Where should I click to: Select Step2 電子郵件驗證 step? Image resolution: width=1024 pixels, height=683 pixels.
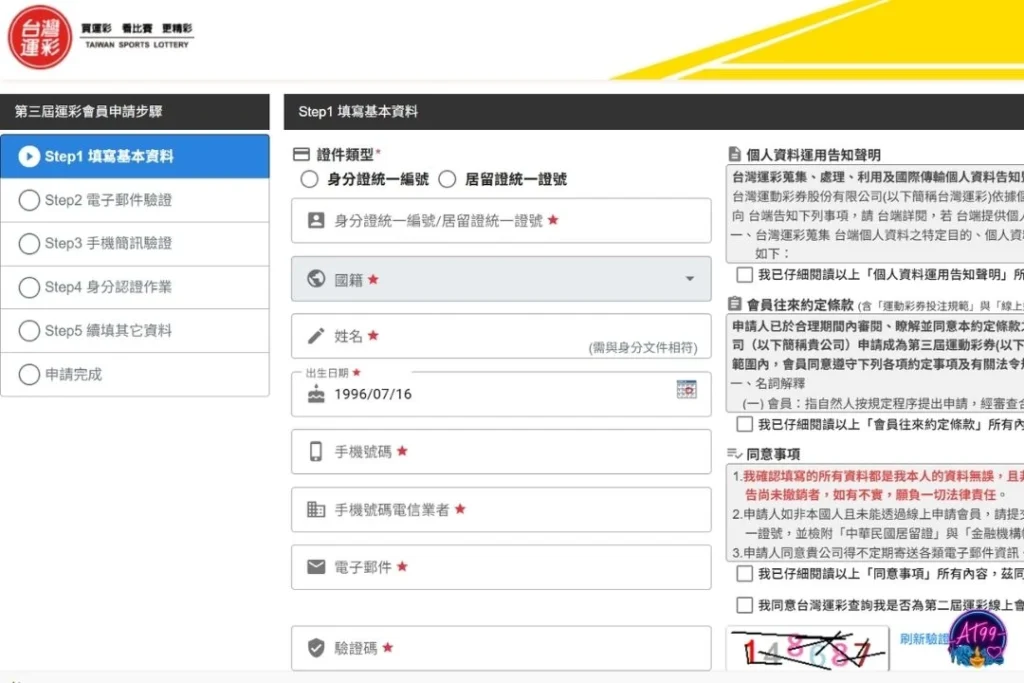click(x=135, y=200)
